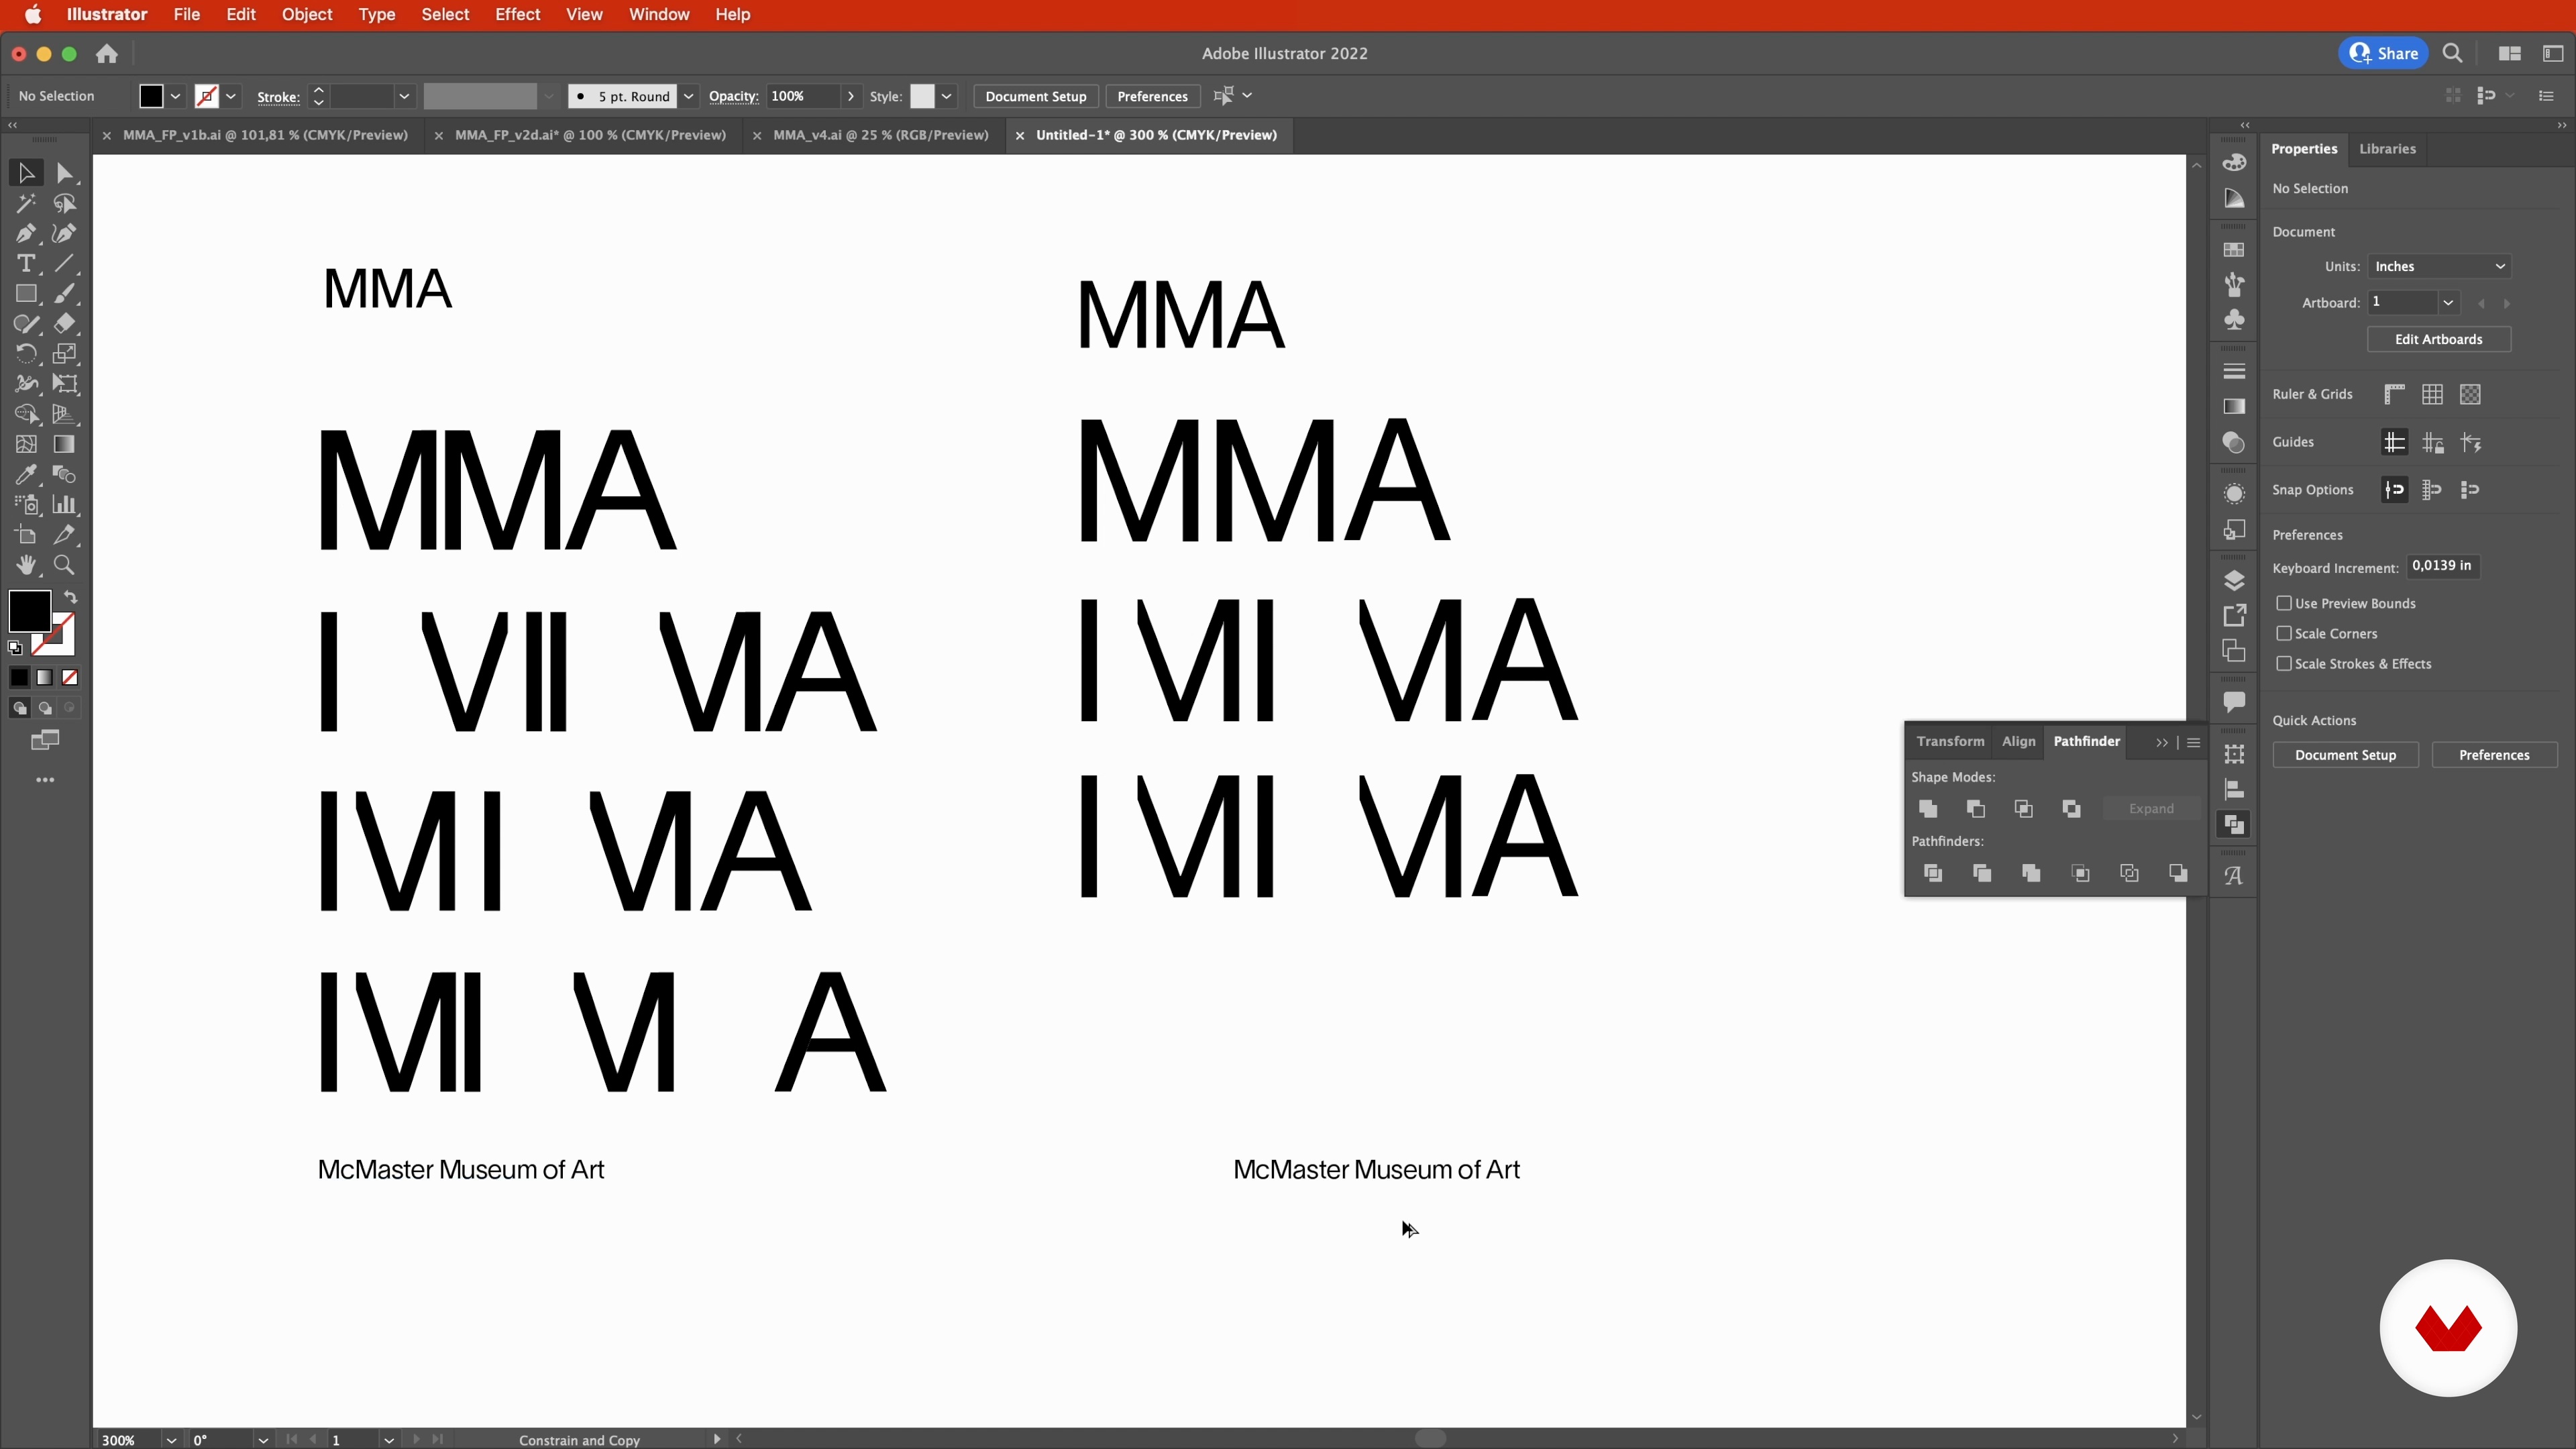This screenshot has height=1449, width=2576.
Task: Click the Exclude shape mode icon
Action: coord(2072,809)
